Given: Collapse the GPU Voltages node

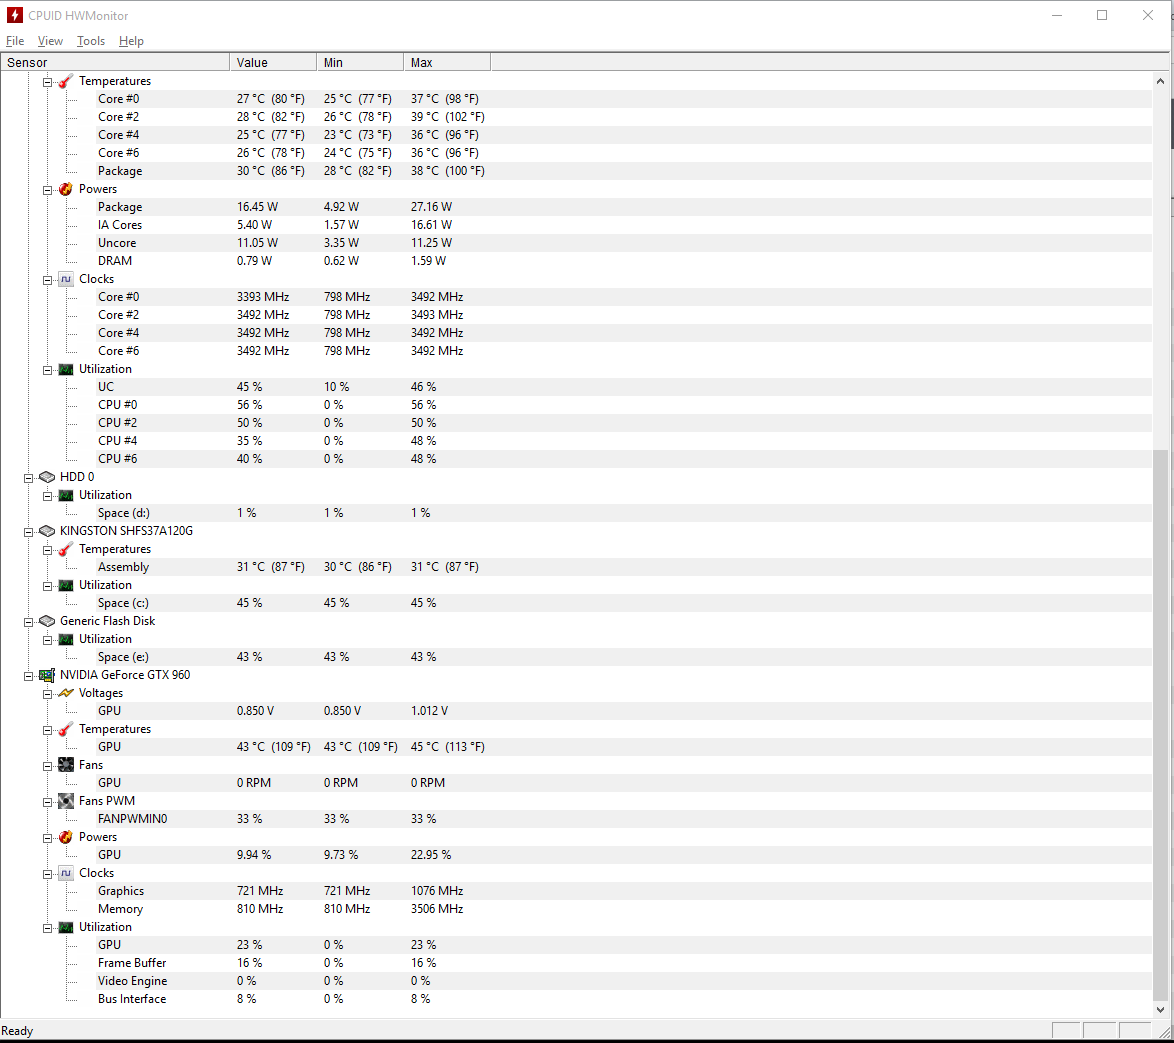Looking at the screenshot, I should [47, 694].
